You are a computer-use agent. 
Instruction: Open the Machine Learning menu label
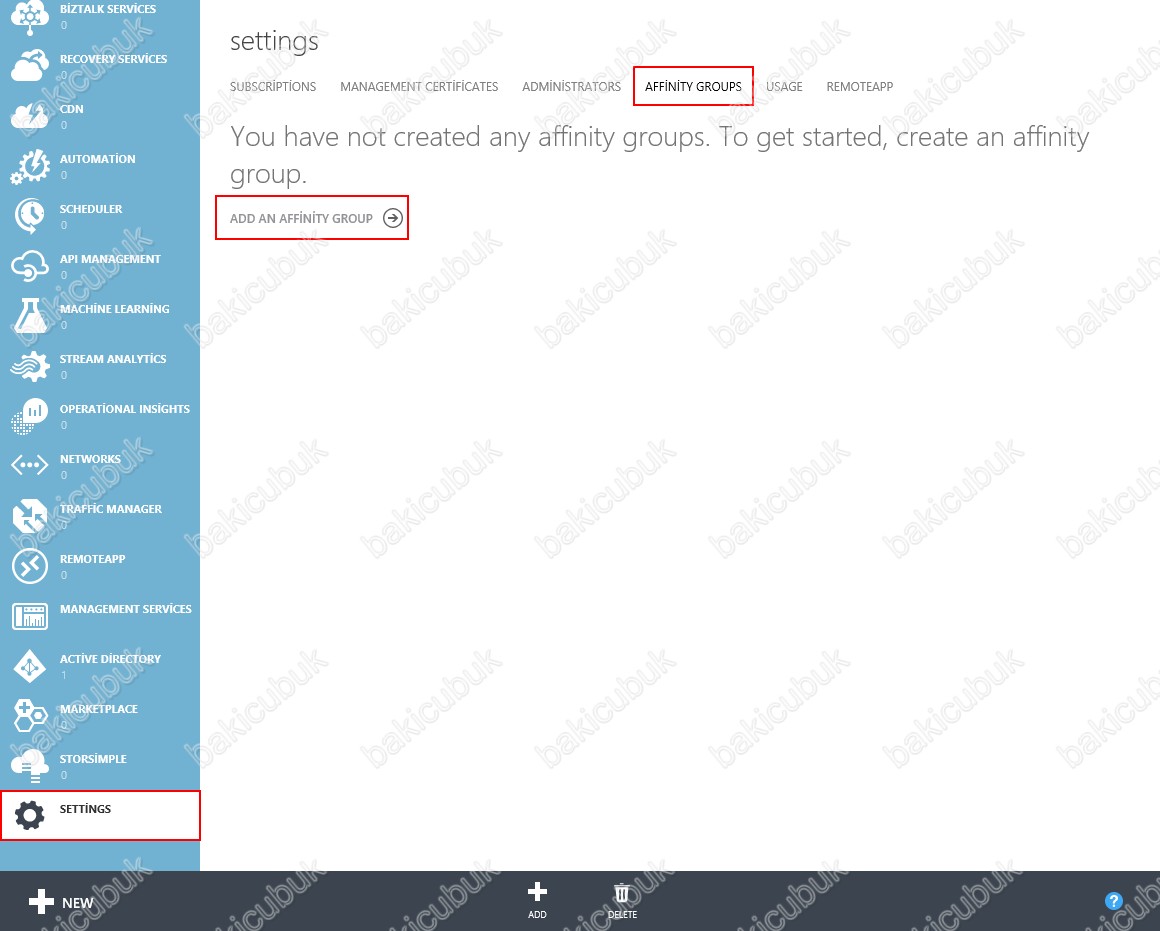tap(115, 309)
